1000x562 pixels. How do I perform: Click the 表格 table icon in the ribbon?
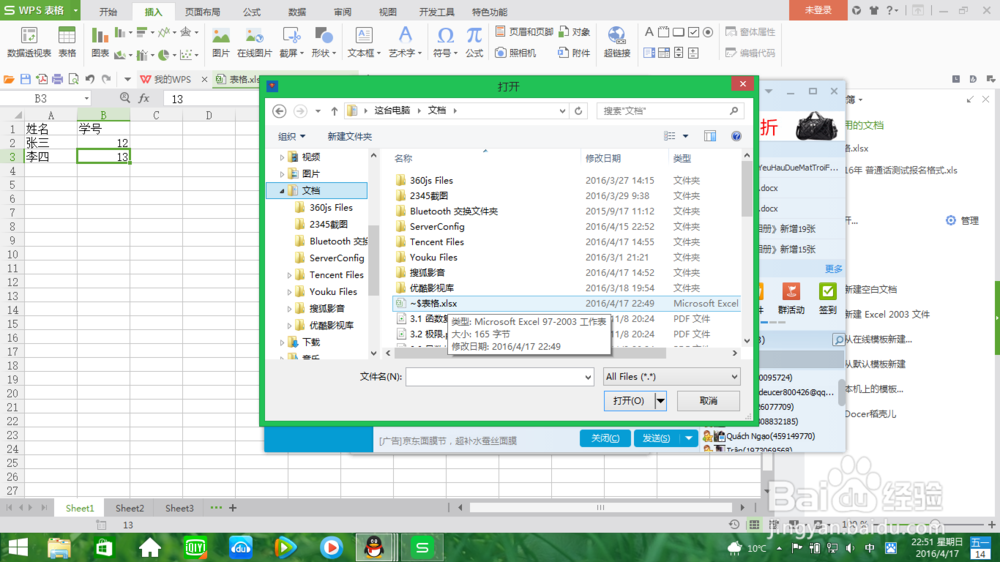pos(67,42)
